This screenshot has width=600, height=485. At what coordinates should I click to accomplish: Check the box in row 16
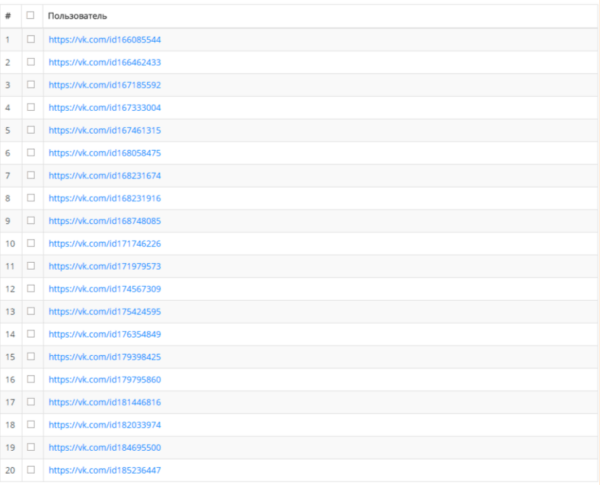coord(31,379)
